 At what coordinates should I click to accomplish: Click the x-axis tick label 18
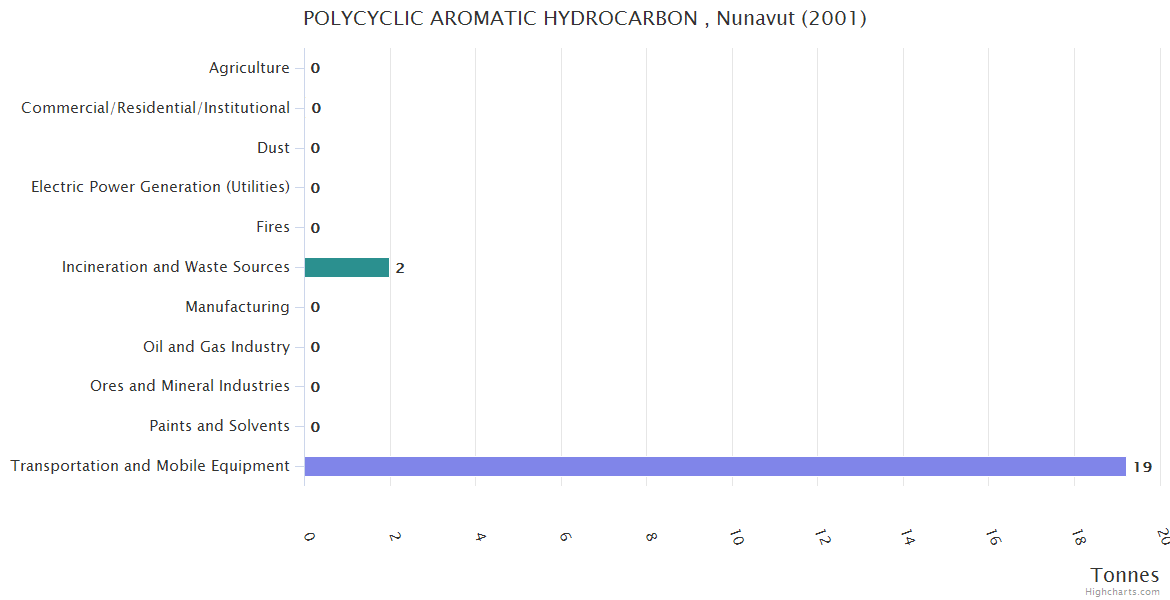click(x=1078, y=537)
